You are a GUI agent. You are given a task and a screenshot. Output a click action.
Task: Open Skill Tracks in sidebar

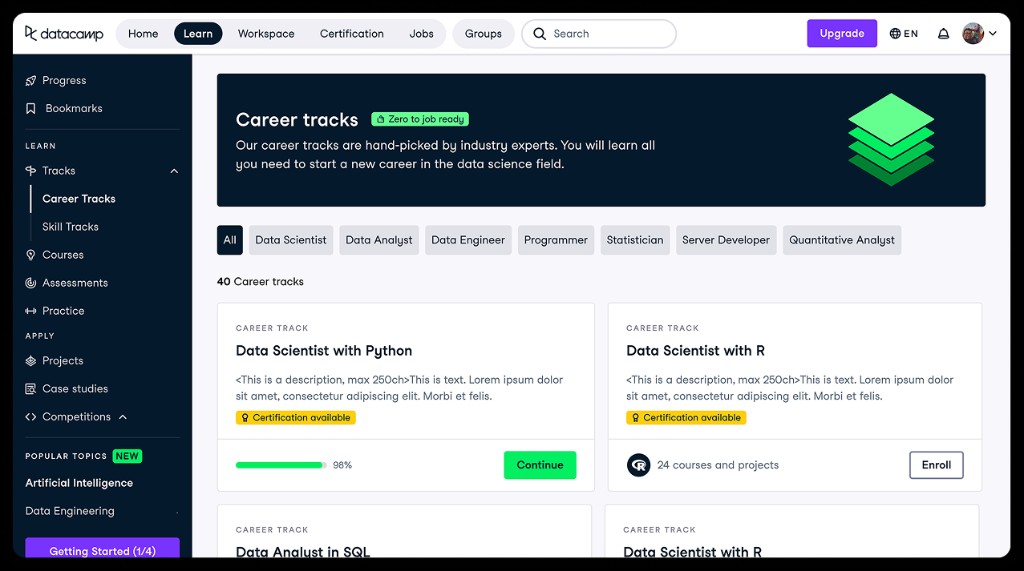point(71,227)
